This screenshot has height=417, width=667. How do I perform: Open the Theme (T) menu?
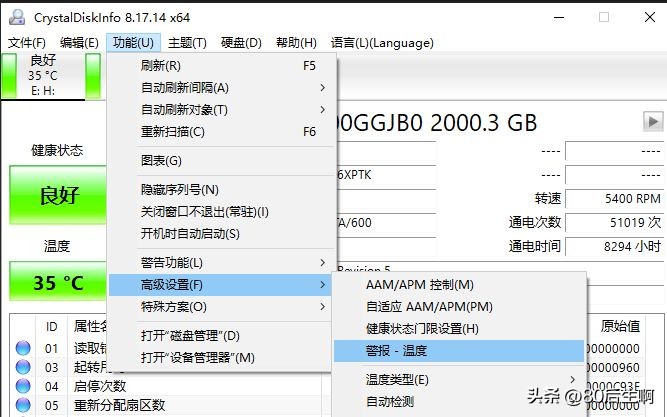[187, 43]
